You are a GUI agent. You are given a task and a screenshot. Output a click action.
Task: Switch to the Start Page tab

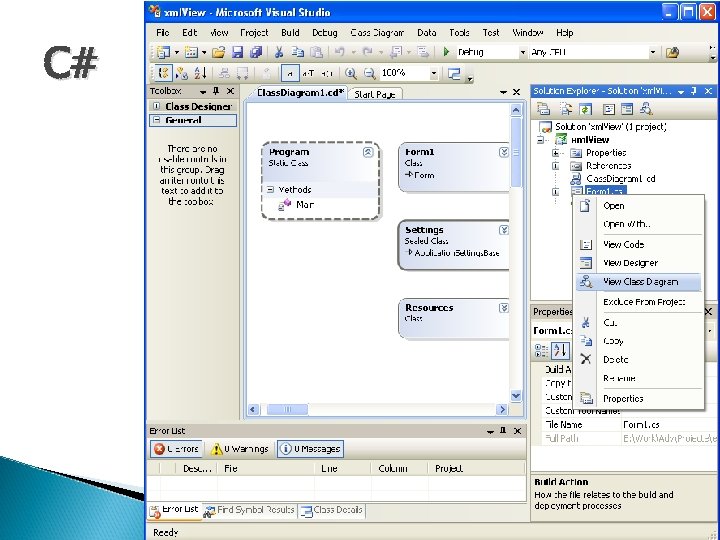pyautogui.click(x=375, y=94)
